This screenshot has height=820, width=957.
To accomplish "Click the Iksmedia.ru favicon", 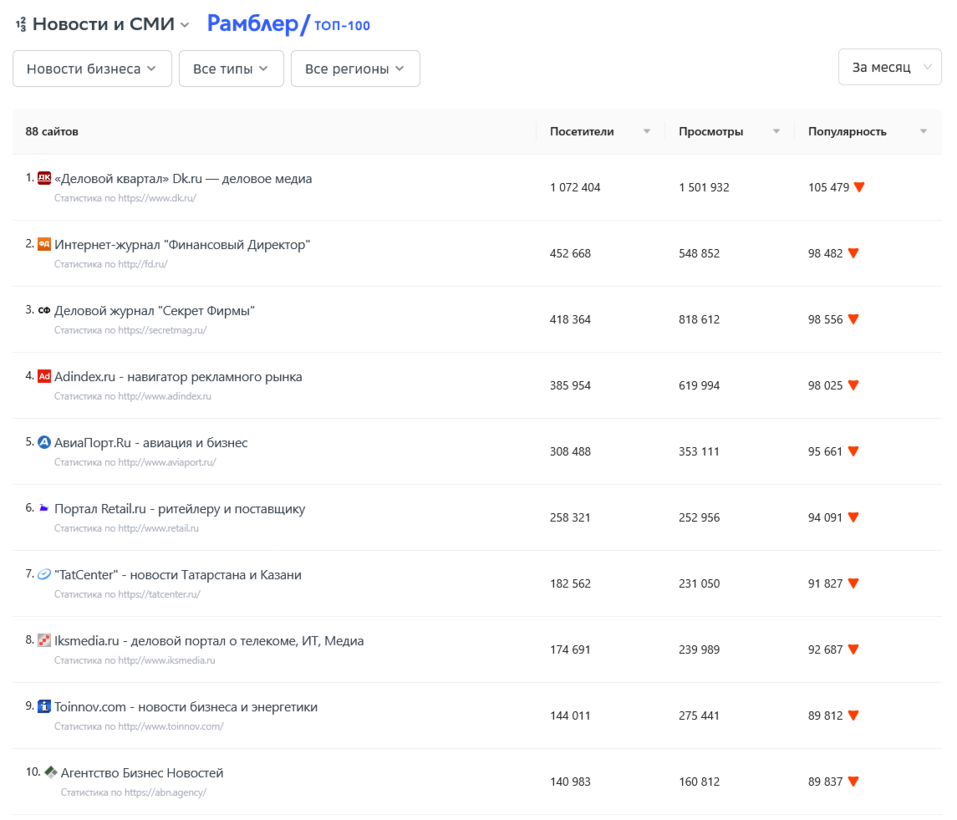I will (x=44, y=640).
